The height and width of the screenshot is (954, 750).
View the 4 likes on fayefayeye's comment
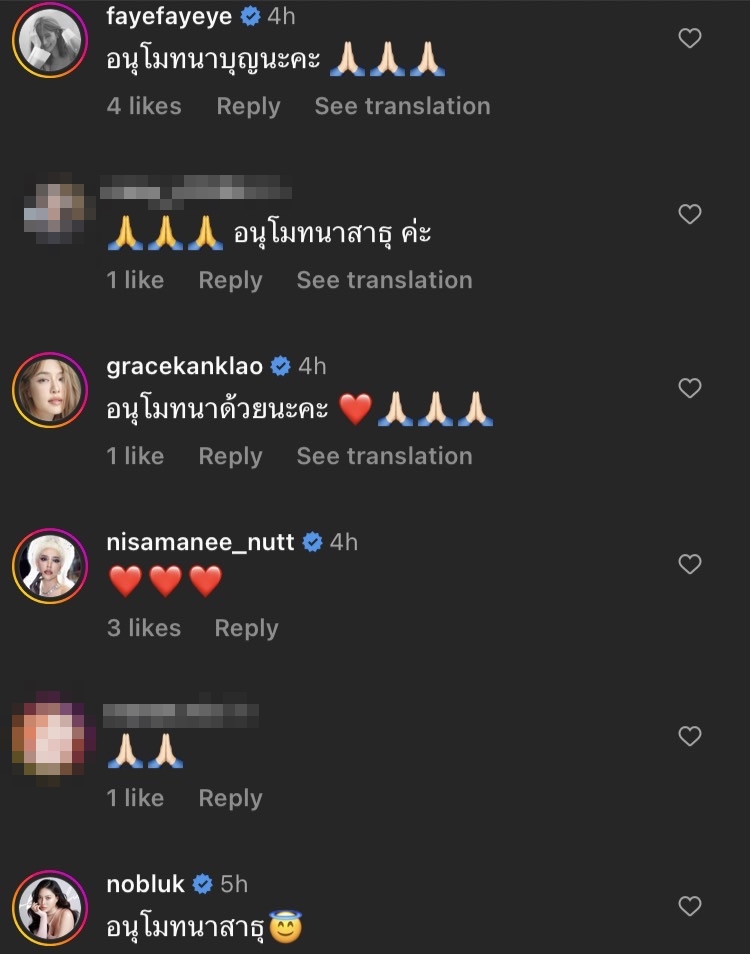[x=144, y=106]
